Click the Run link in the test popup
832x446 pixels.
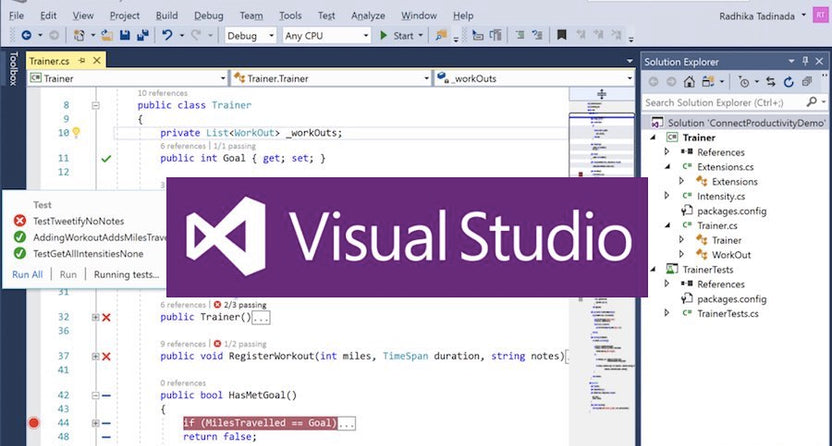click(68, 274)
